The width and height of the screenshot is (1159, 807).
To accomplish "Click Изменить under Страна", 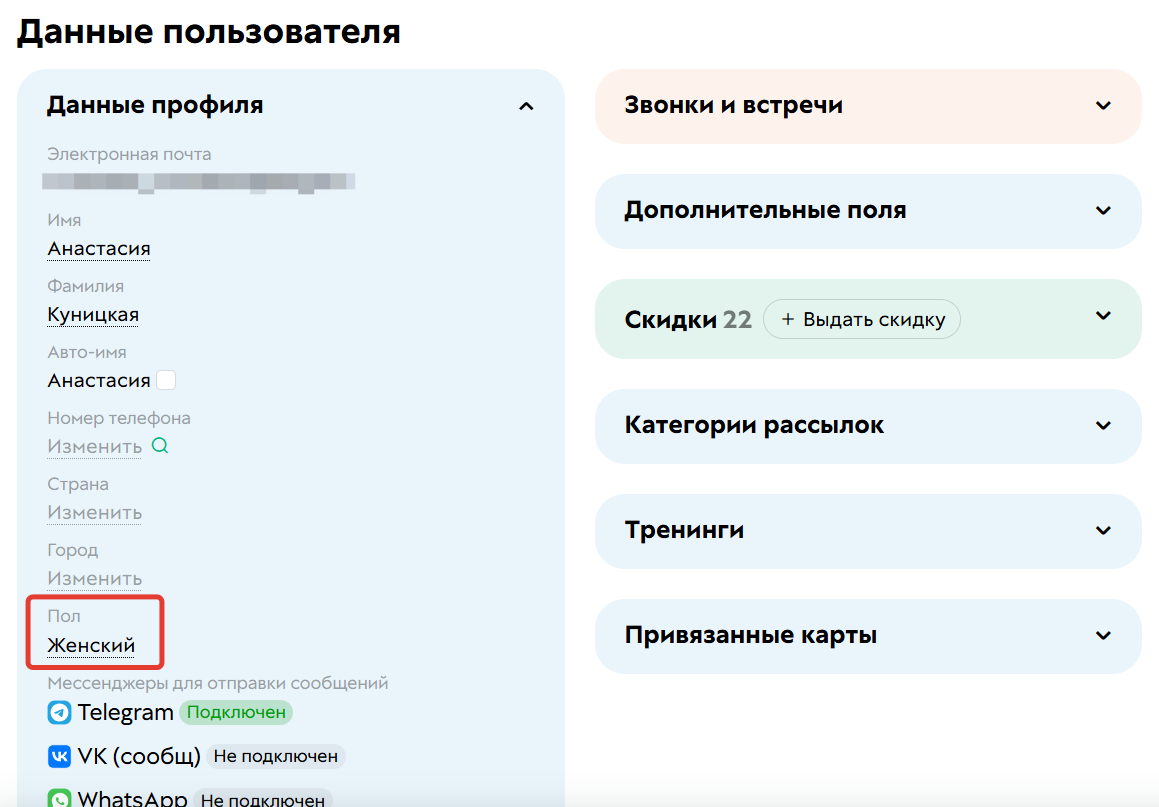I will [94, 512].
